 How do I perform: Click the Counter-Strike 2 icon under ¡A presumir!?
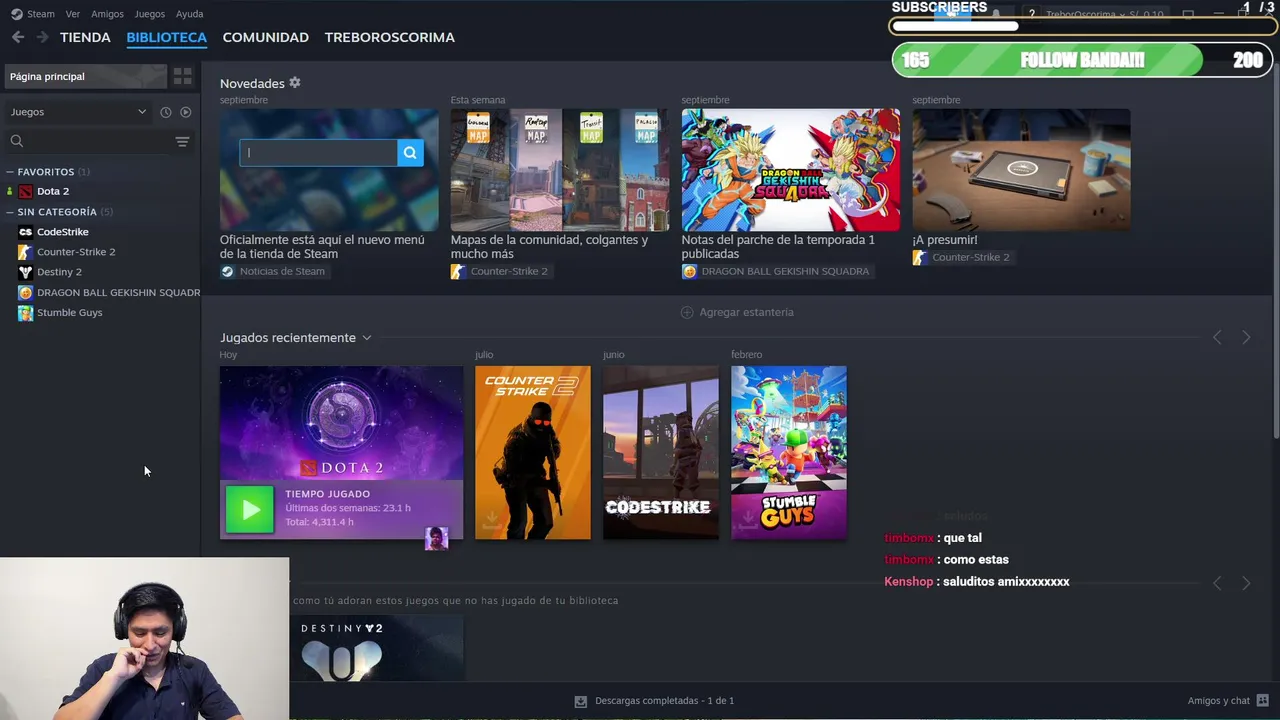(x=919, y=257)
